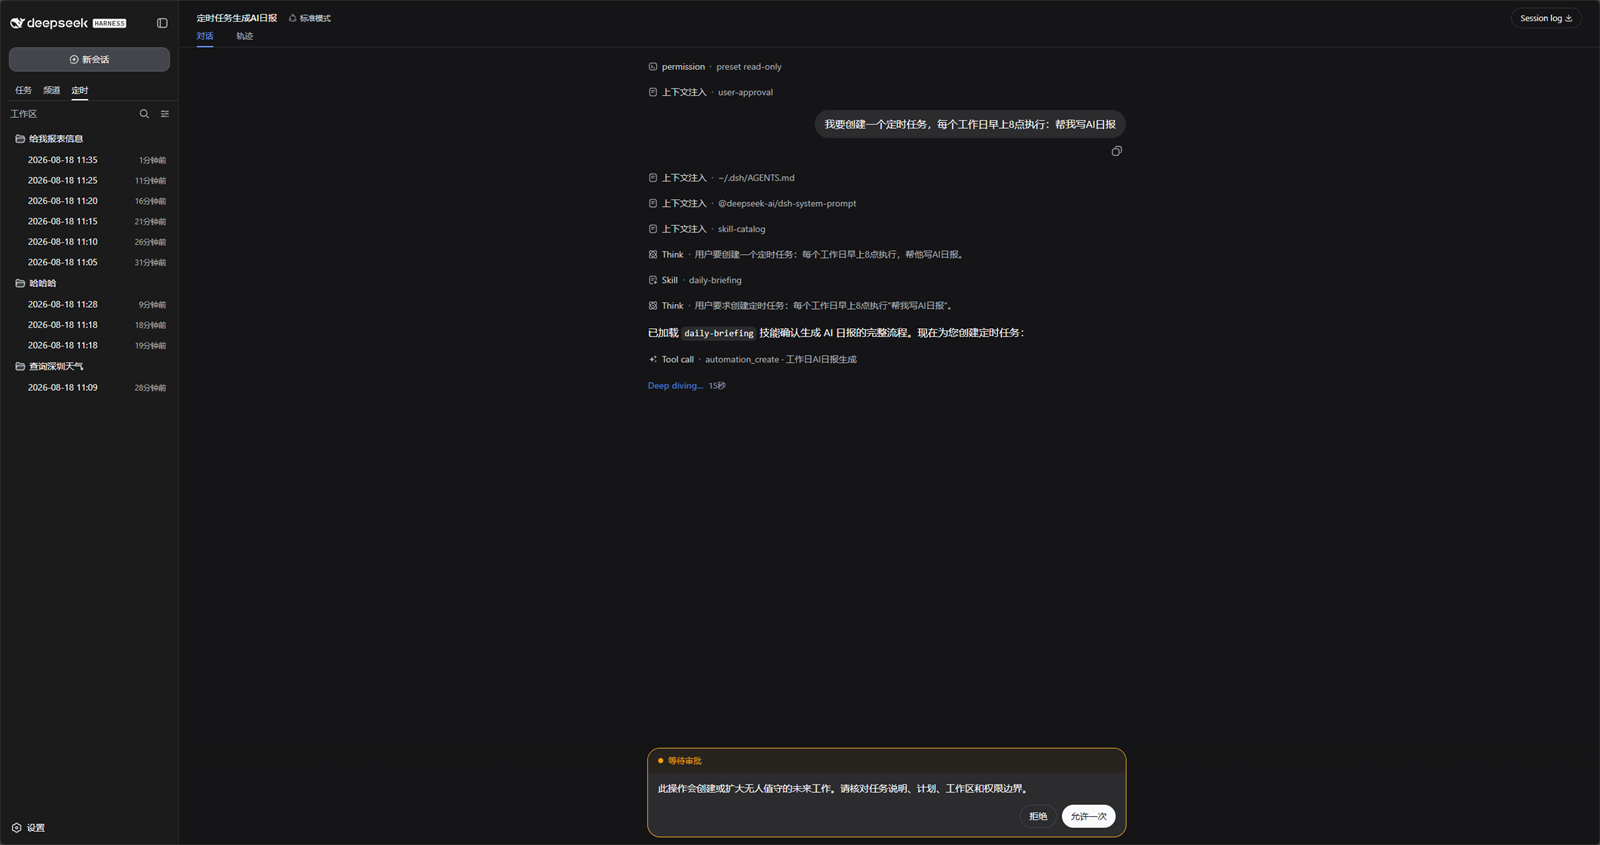Viewport: 1600px width, 845px height.
Task: Click folder icon of 给我报表信息
Action: click(x=20, y=139)
